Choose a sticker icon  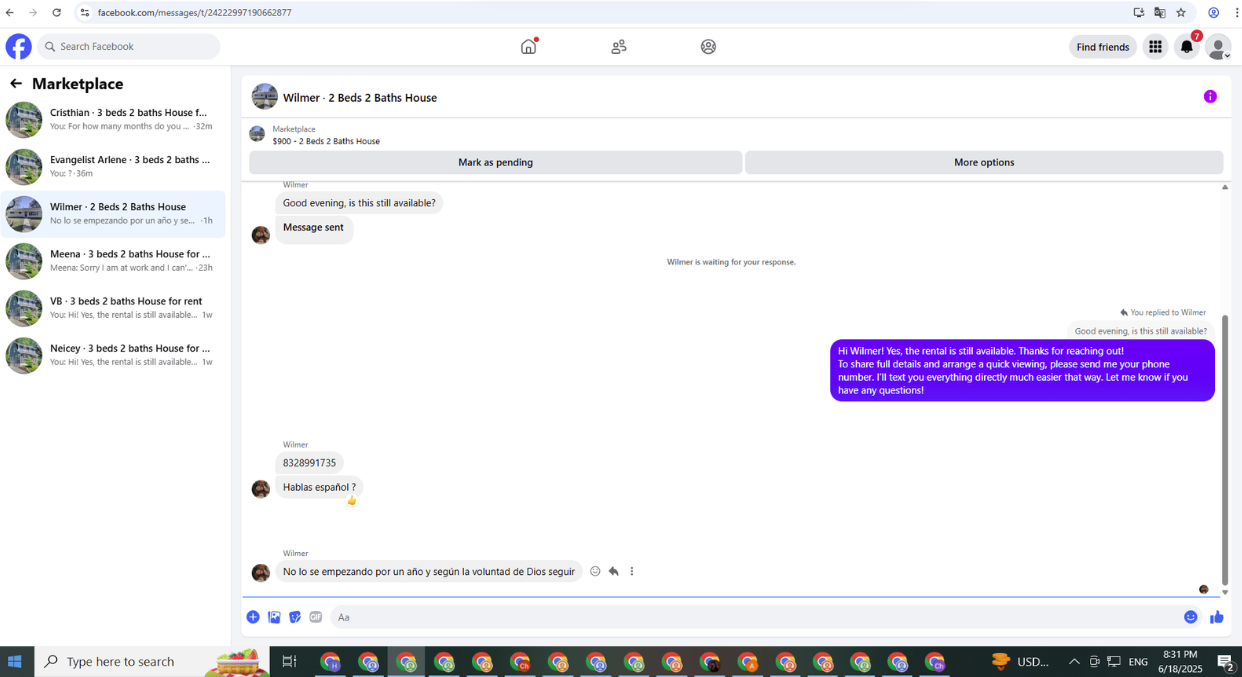[x=295, y=617]
